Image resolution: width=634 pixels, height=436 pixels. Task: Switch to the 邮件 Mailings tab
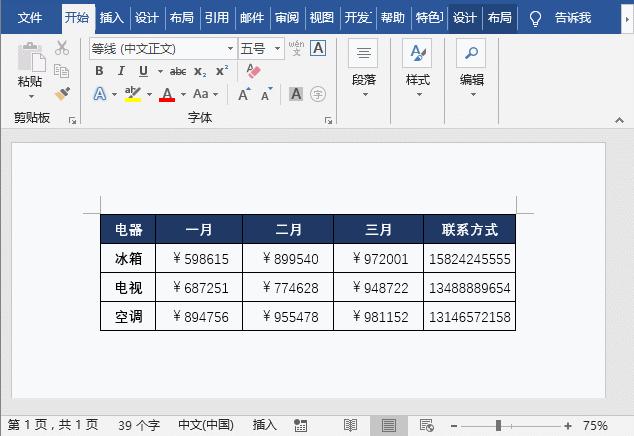(252, 17)
